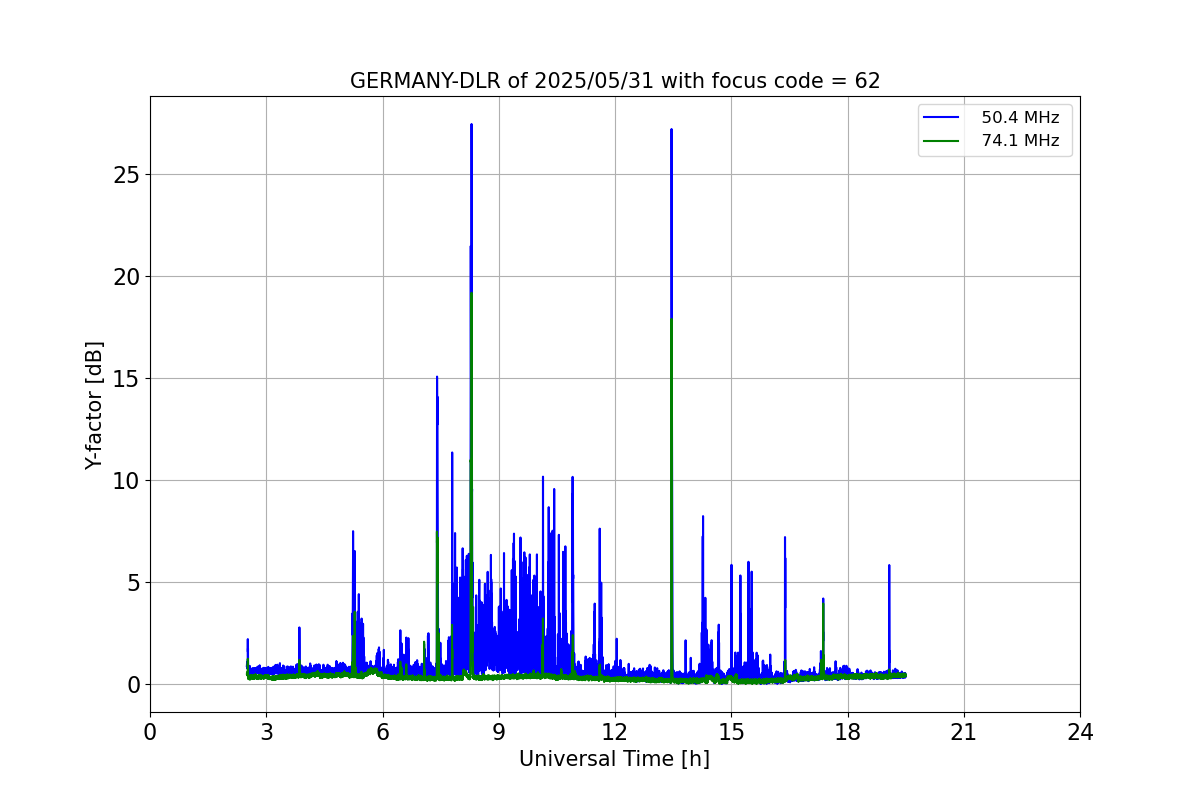This screenshot has height=800, width=1200.
Task: Click the Y-factor [dB] axis label
Action: pyautogui.click(x=94, y=405)
